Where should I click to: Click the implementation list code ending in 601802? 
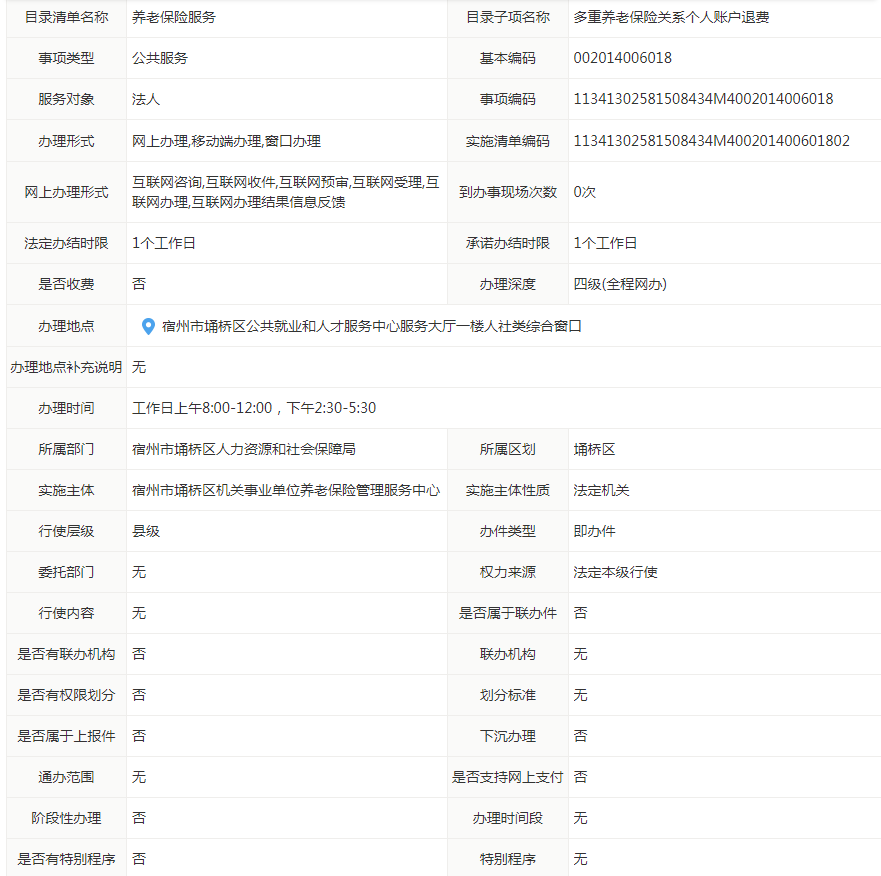(711, 141)
